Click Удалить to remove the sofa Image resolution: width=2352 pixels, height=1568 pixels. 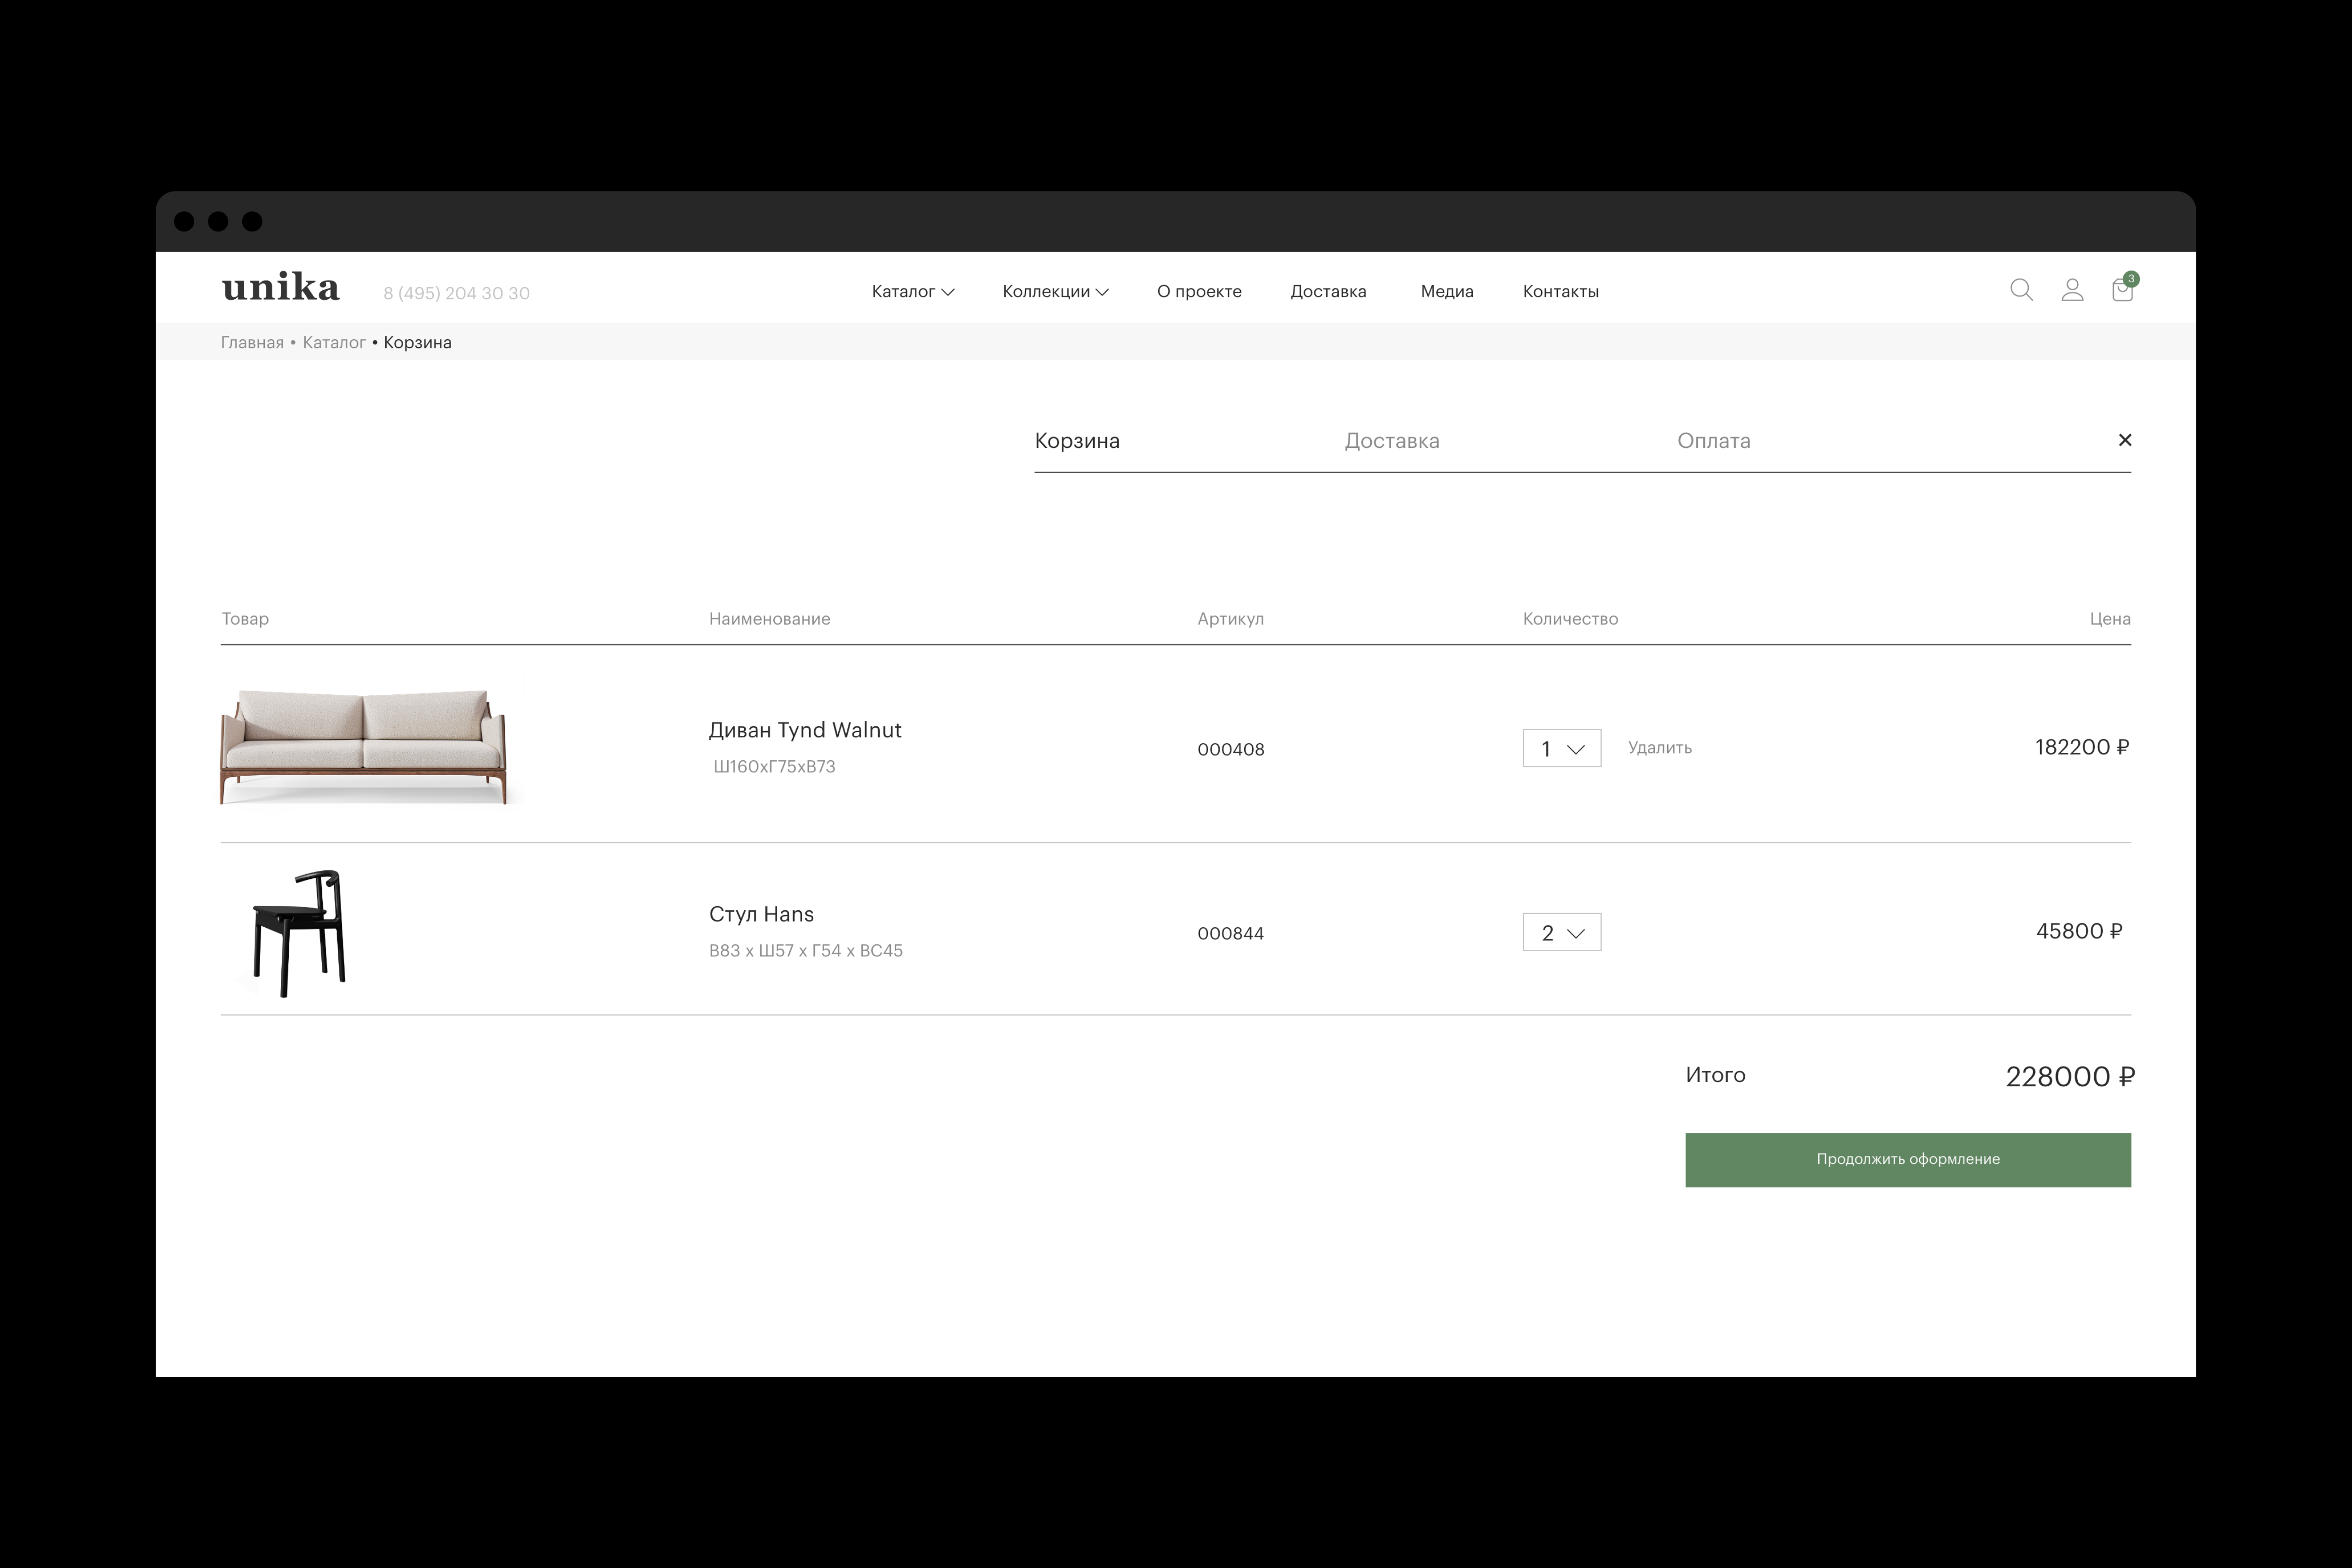click(x=1659, y=748)
